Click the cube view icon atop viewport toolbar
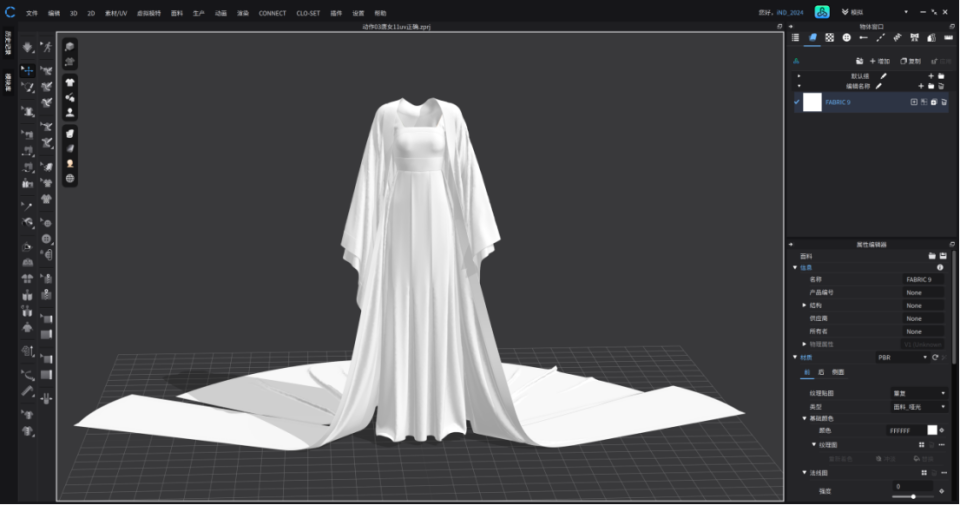 click(x=70, y=47)
